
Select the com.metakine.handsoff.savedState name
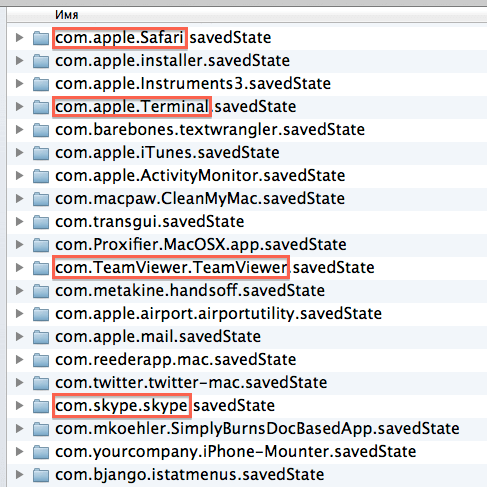(190, 291)
